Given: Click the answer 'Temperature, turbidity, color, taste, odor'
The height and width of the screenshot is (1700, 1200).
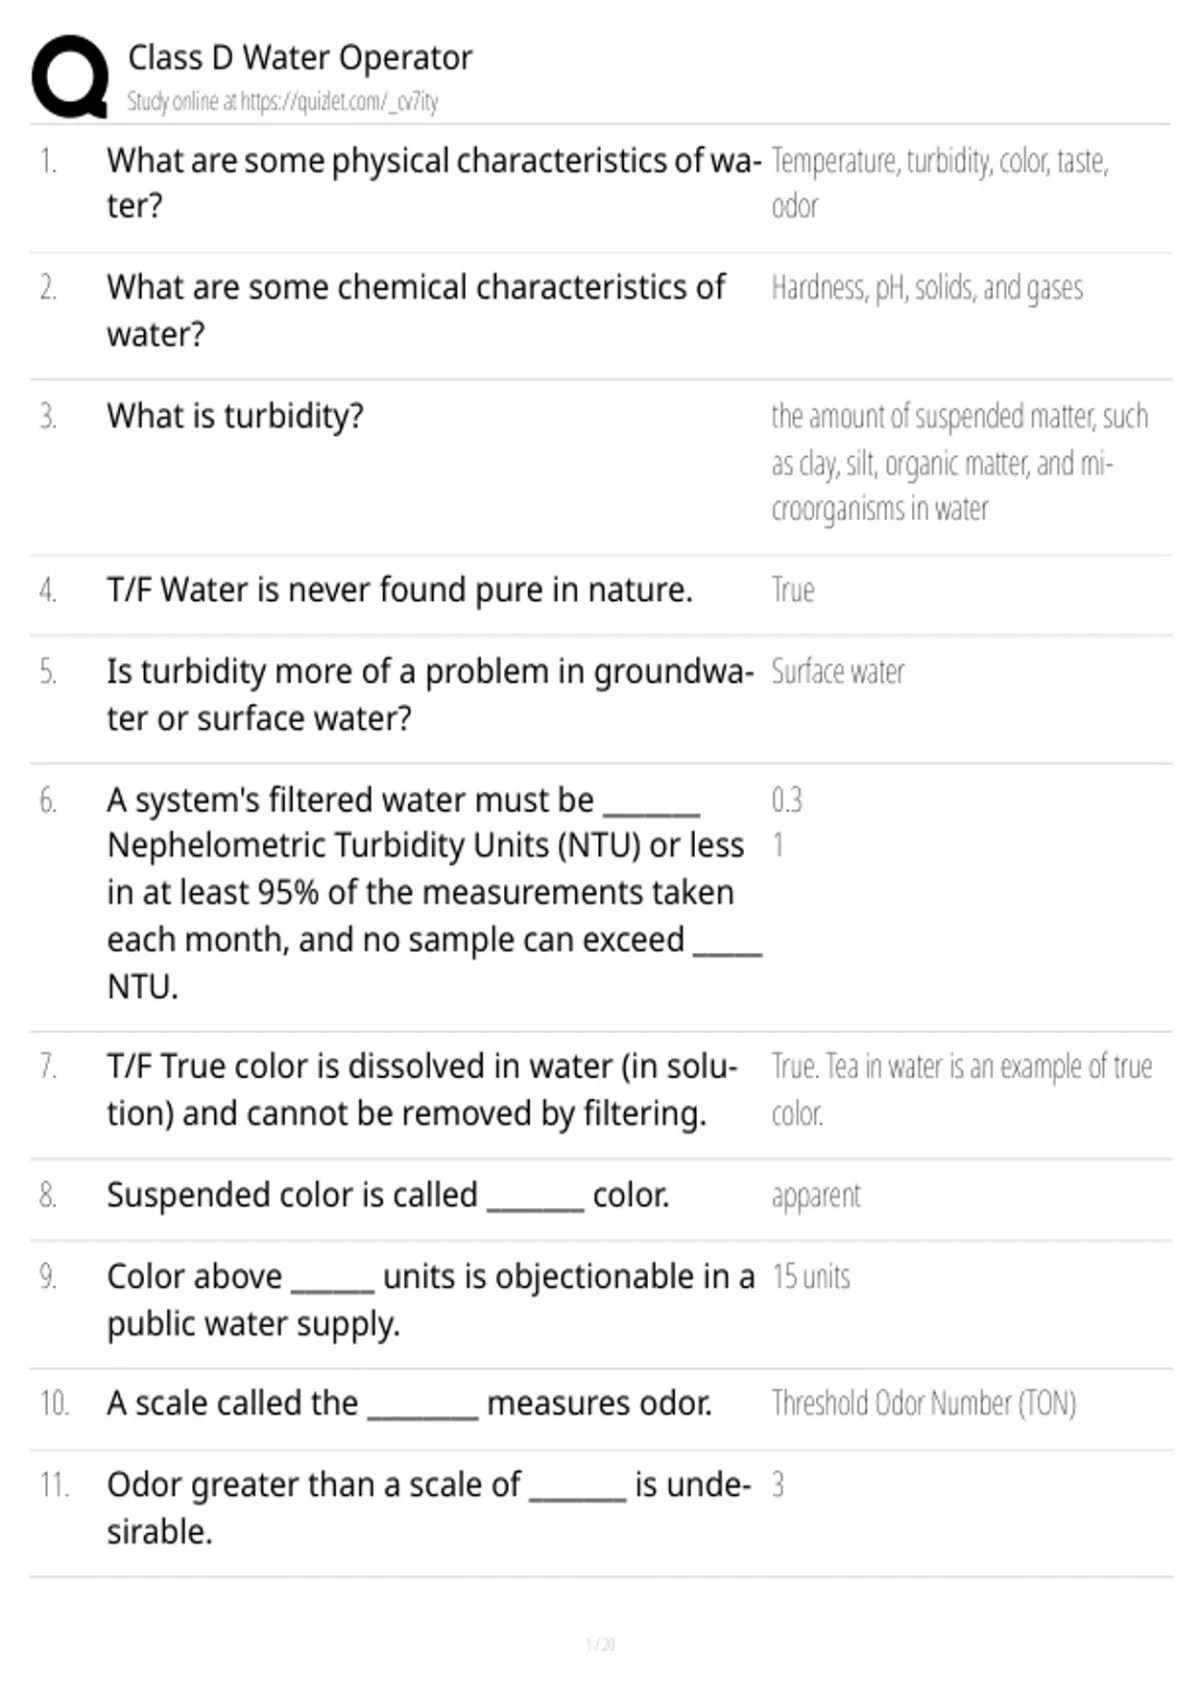Looking at the screenshot, I should point(939,182).
